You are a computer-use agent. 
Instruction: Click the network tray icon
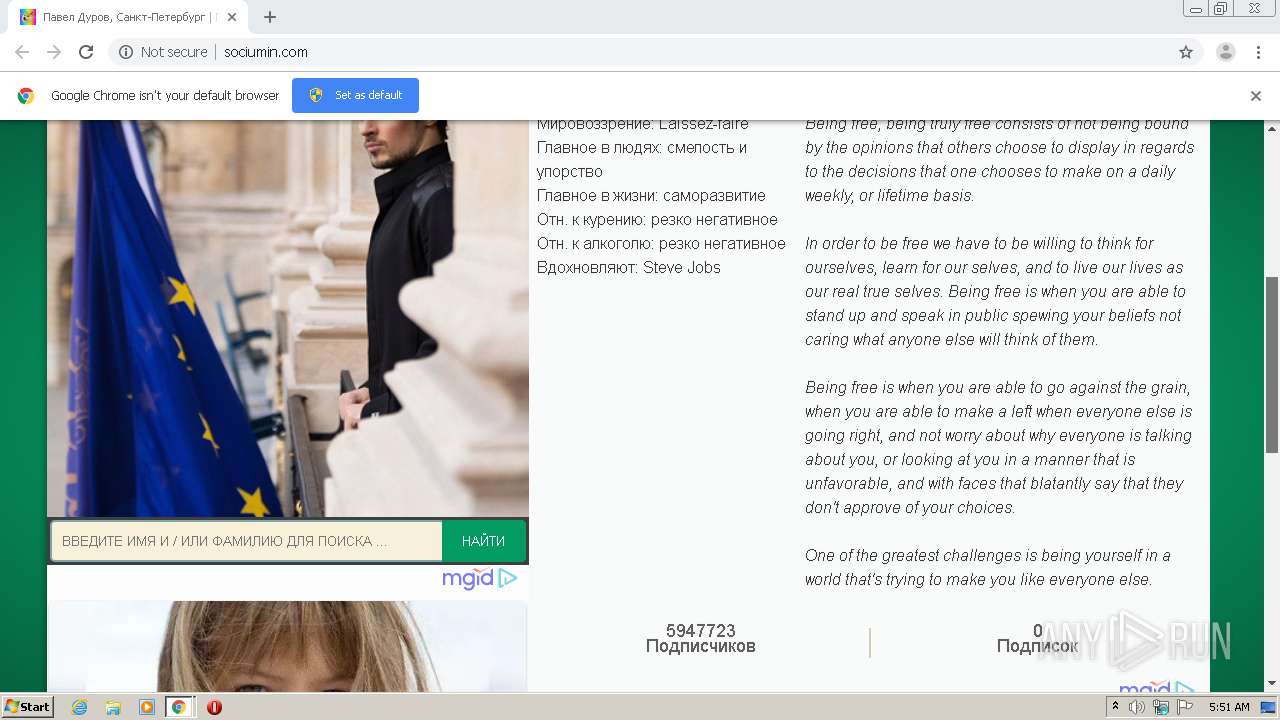tap(1161, 707)
